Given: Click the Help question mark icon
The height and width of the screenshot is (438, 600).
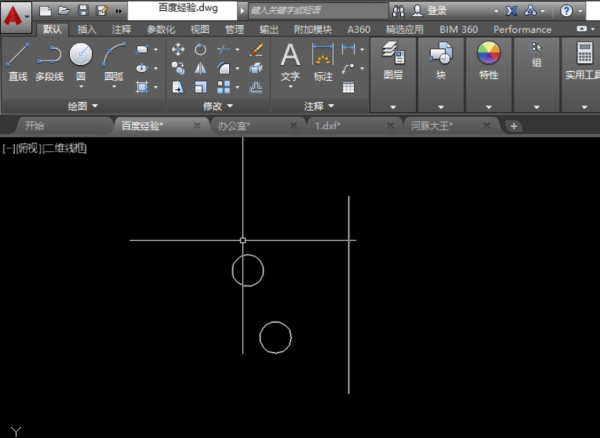Looking at the screenshot, I should (x=566, y=11).
